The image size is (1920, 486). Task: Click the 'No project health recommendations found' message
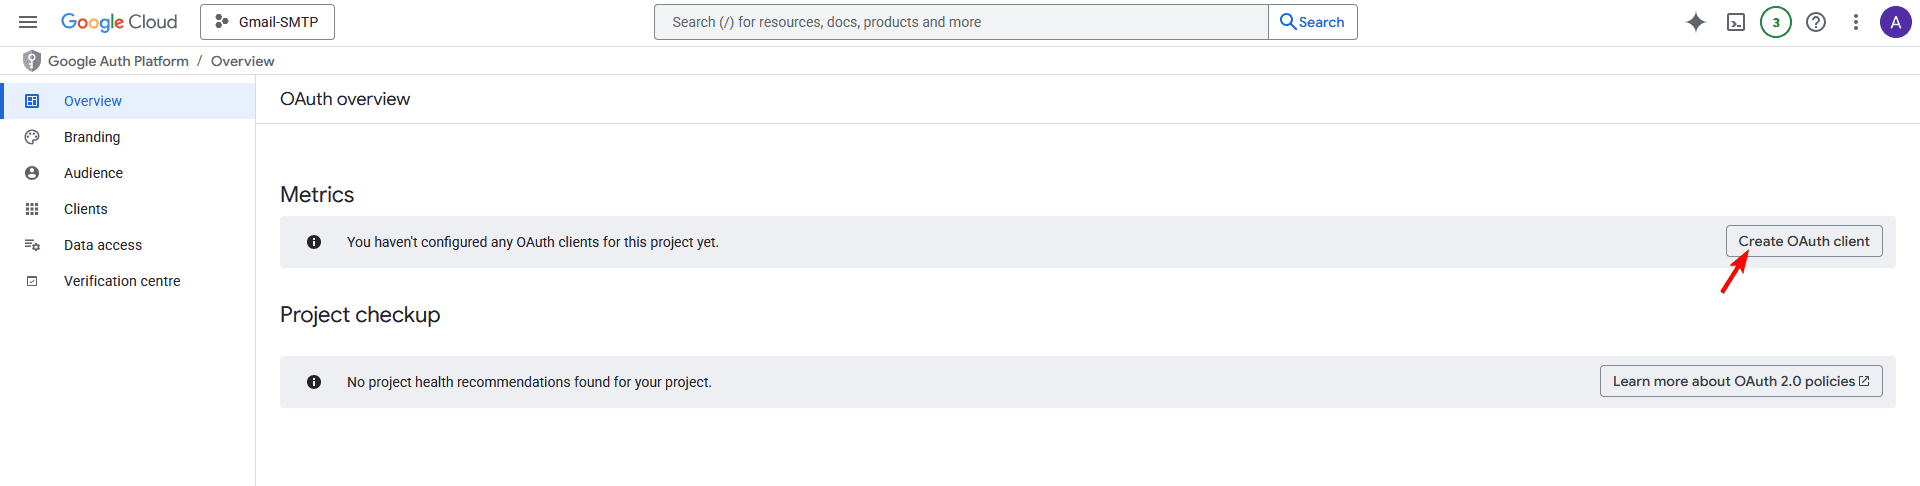point(529,382)
